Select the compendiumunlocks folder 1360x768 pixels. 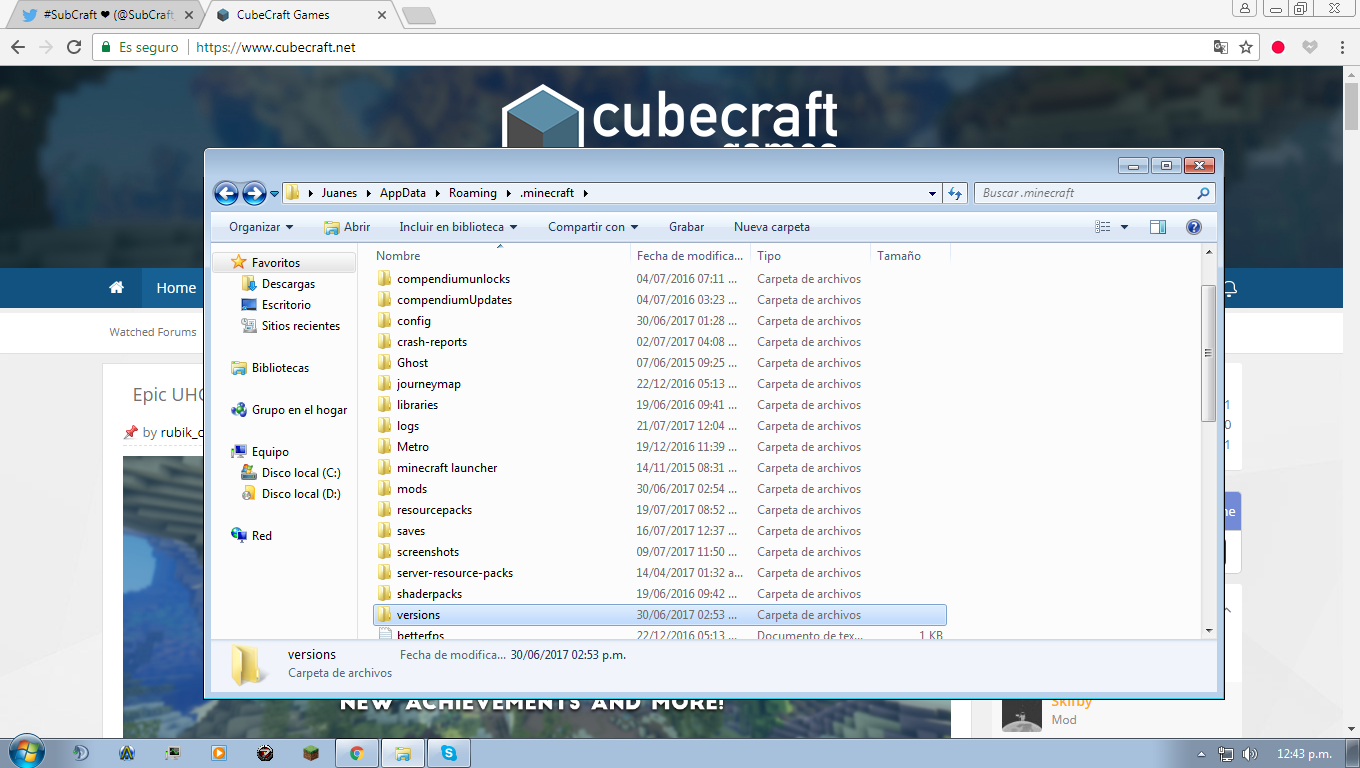click(660, 279)
